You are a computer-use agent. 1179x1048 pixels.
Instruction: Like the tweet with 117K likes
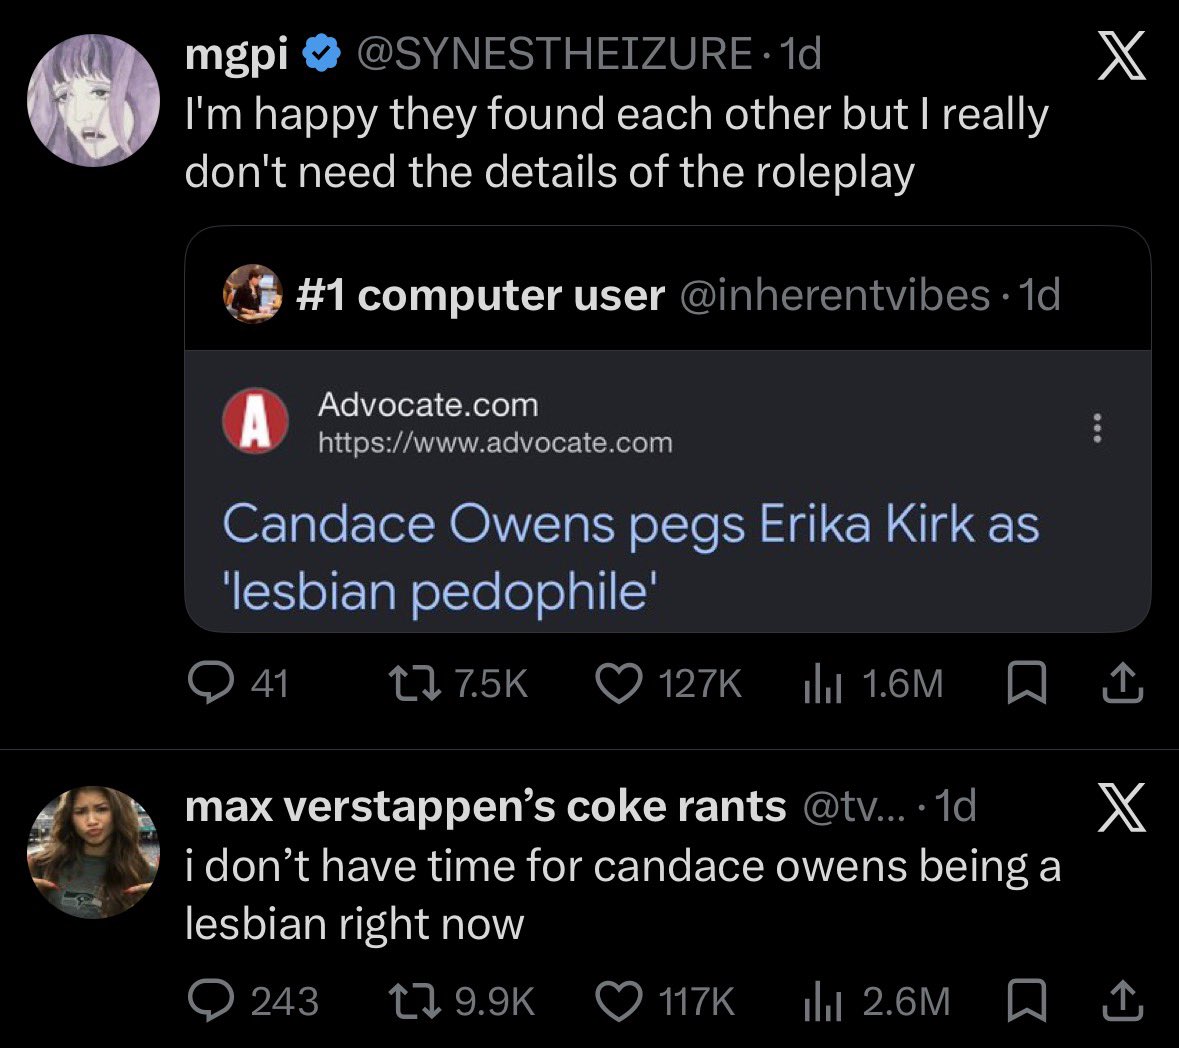coord(619,1001)
